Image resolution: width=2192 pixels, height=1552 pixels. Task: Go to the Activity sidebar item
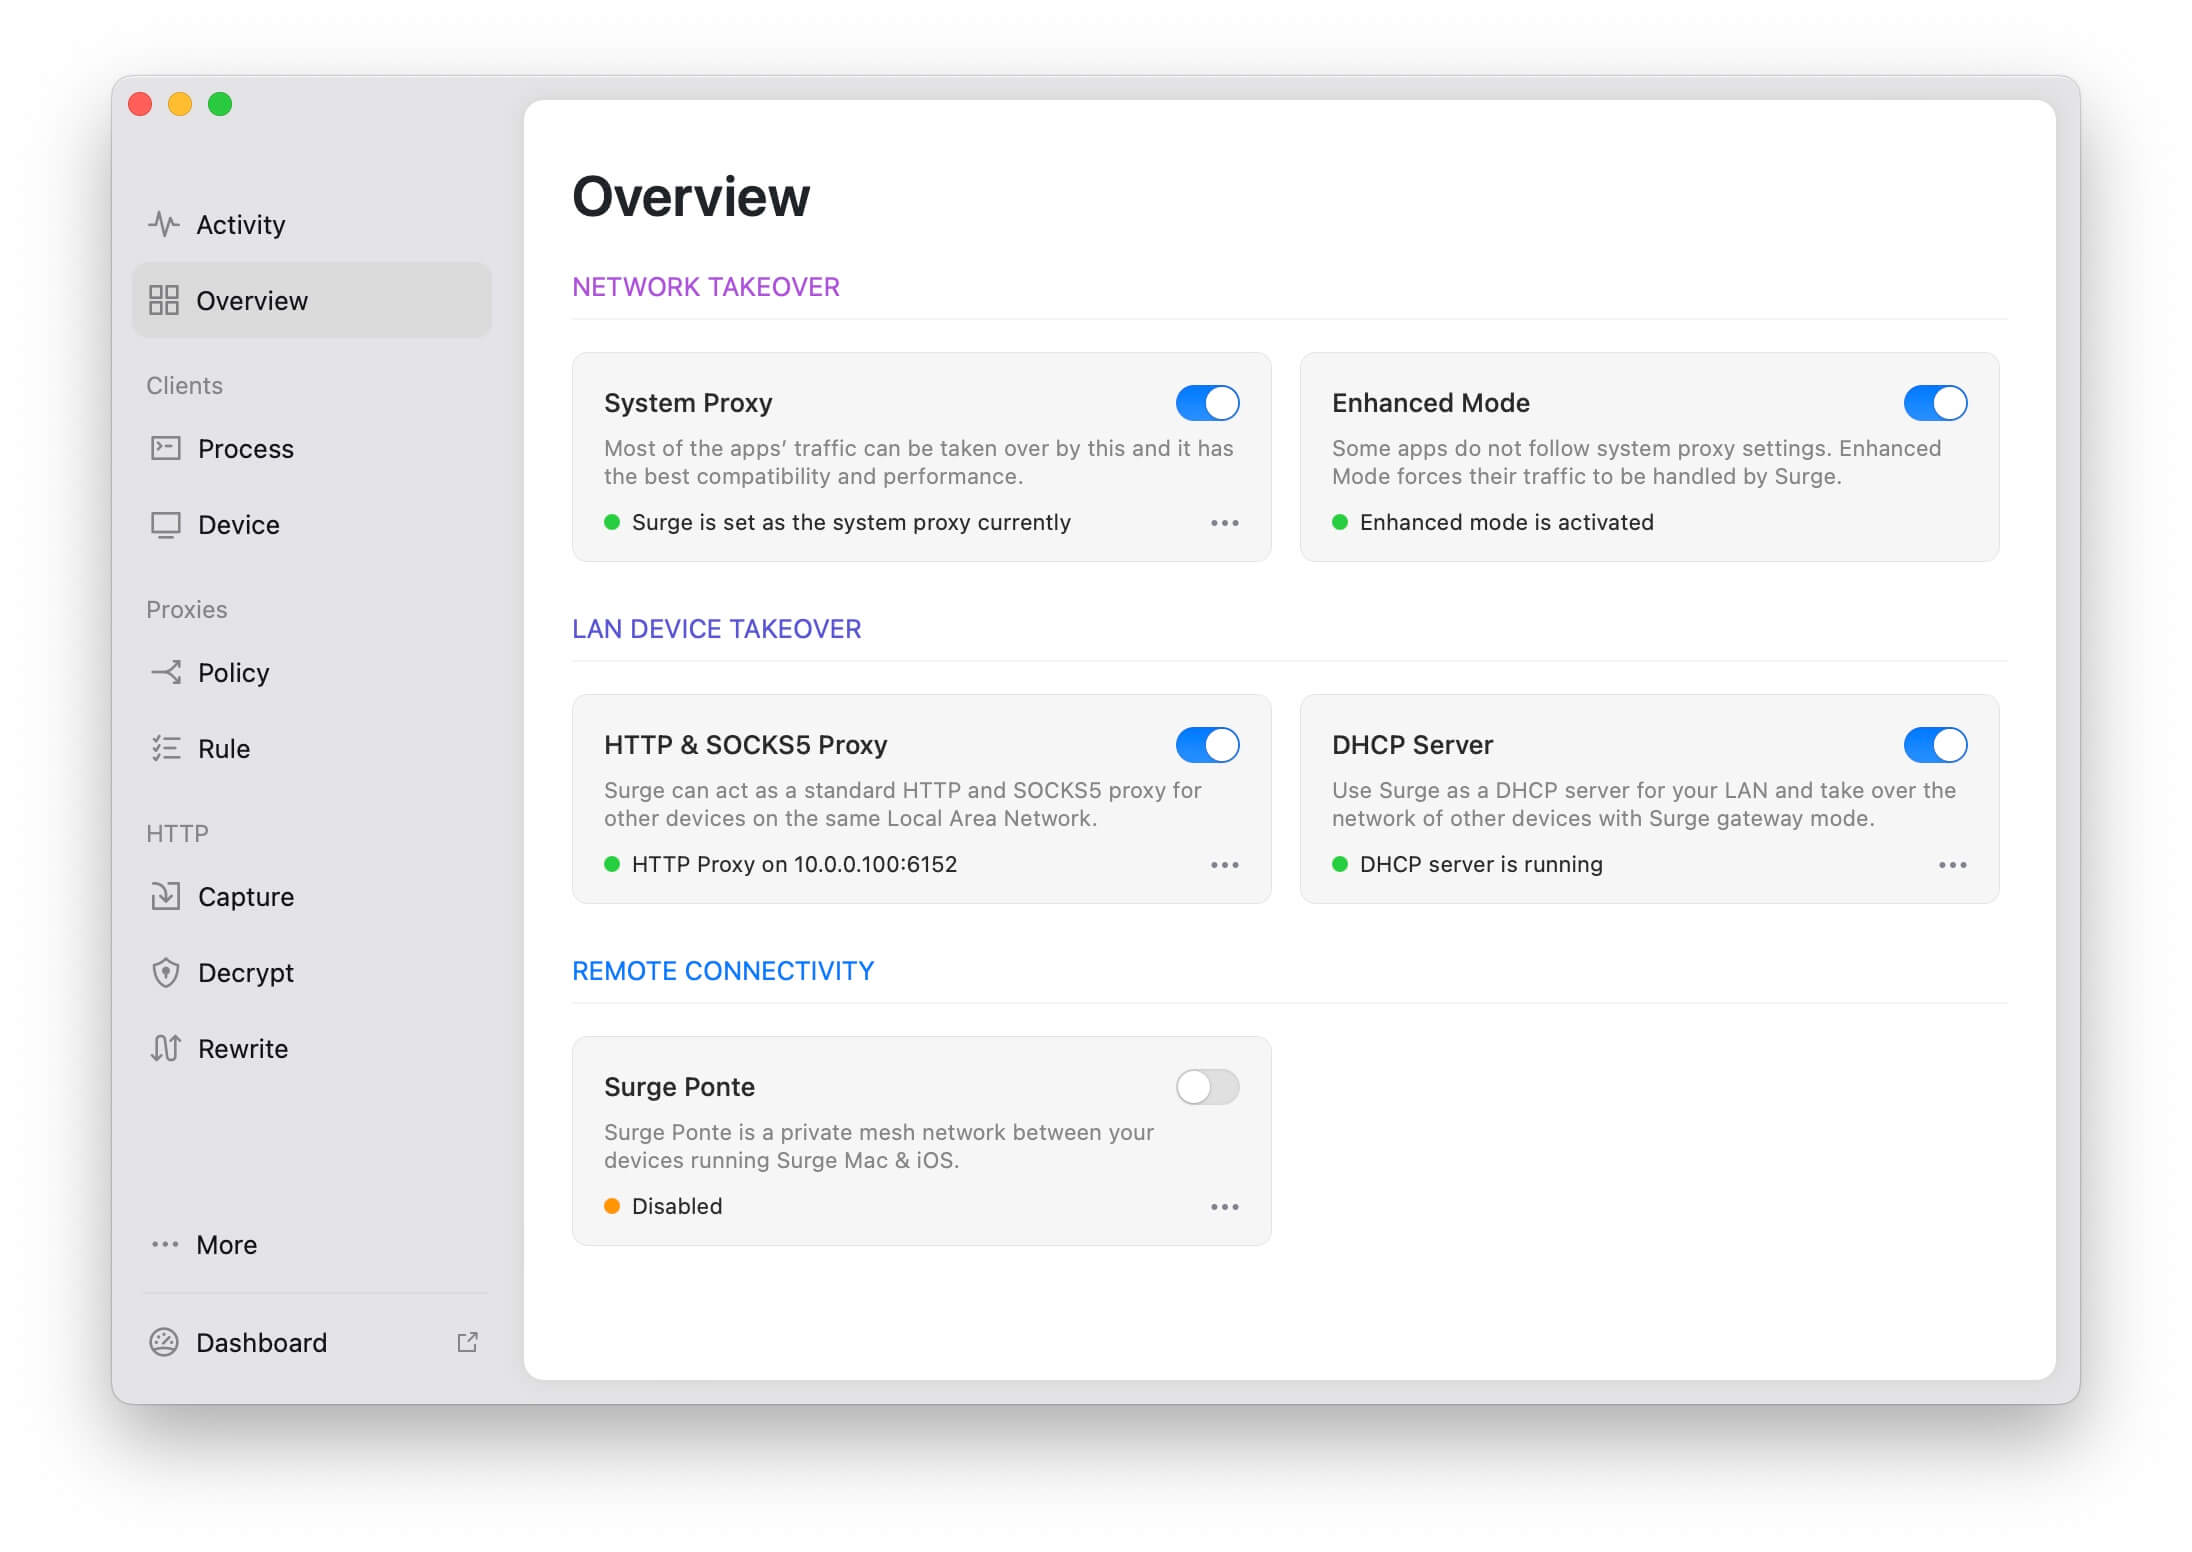312,224
